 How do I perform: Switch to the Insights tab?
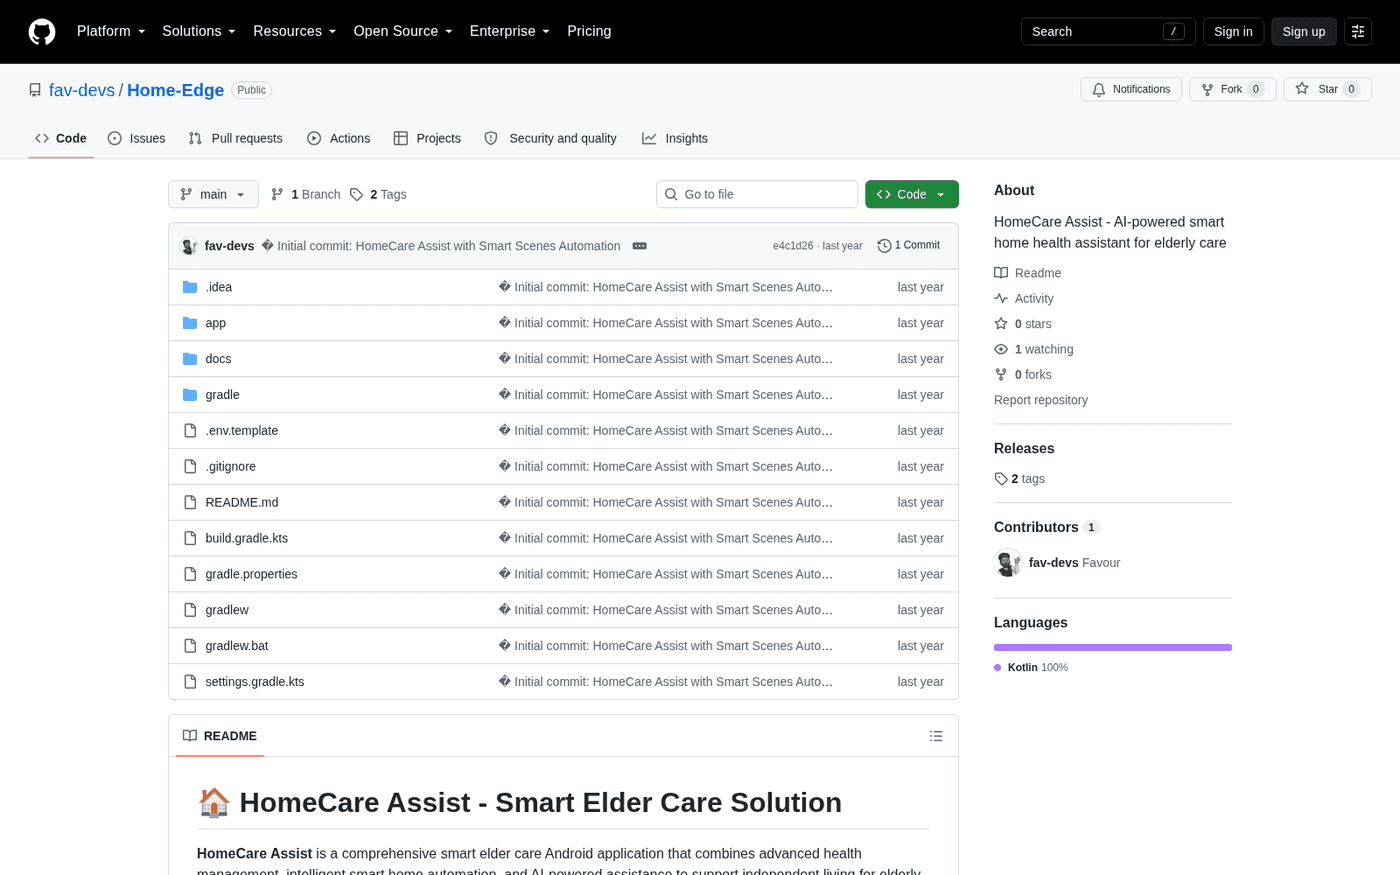coord(675,138)
